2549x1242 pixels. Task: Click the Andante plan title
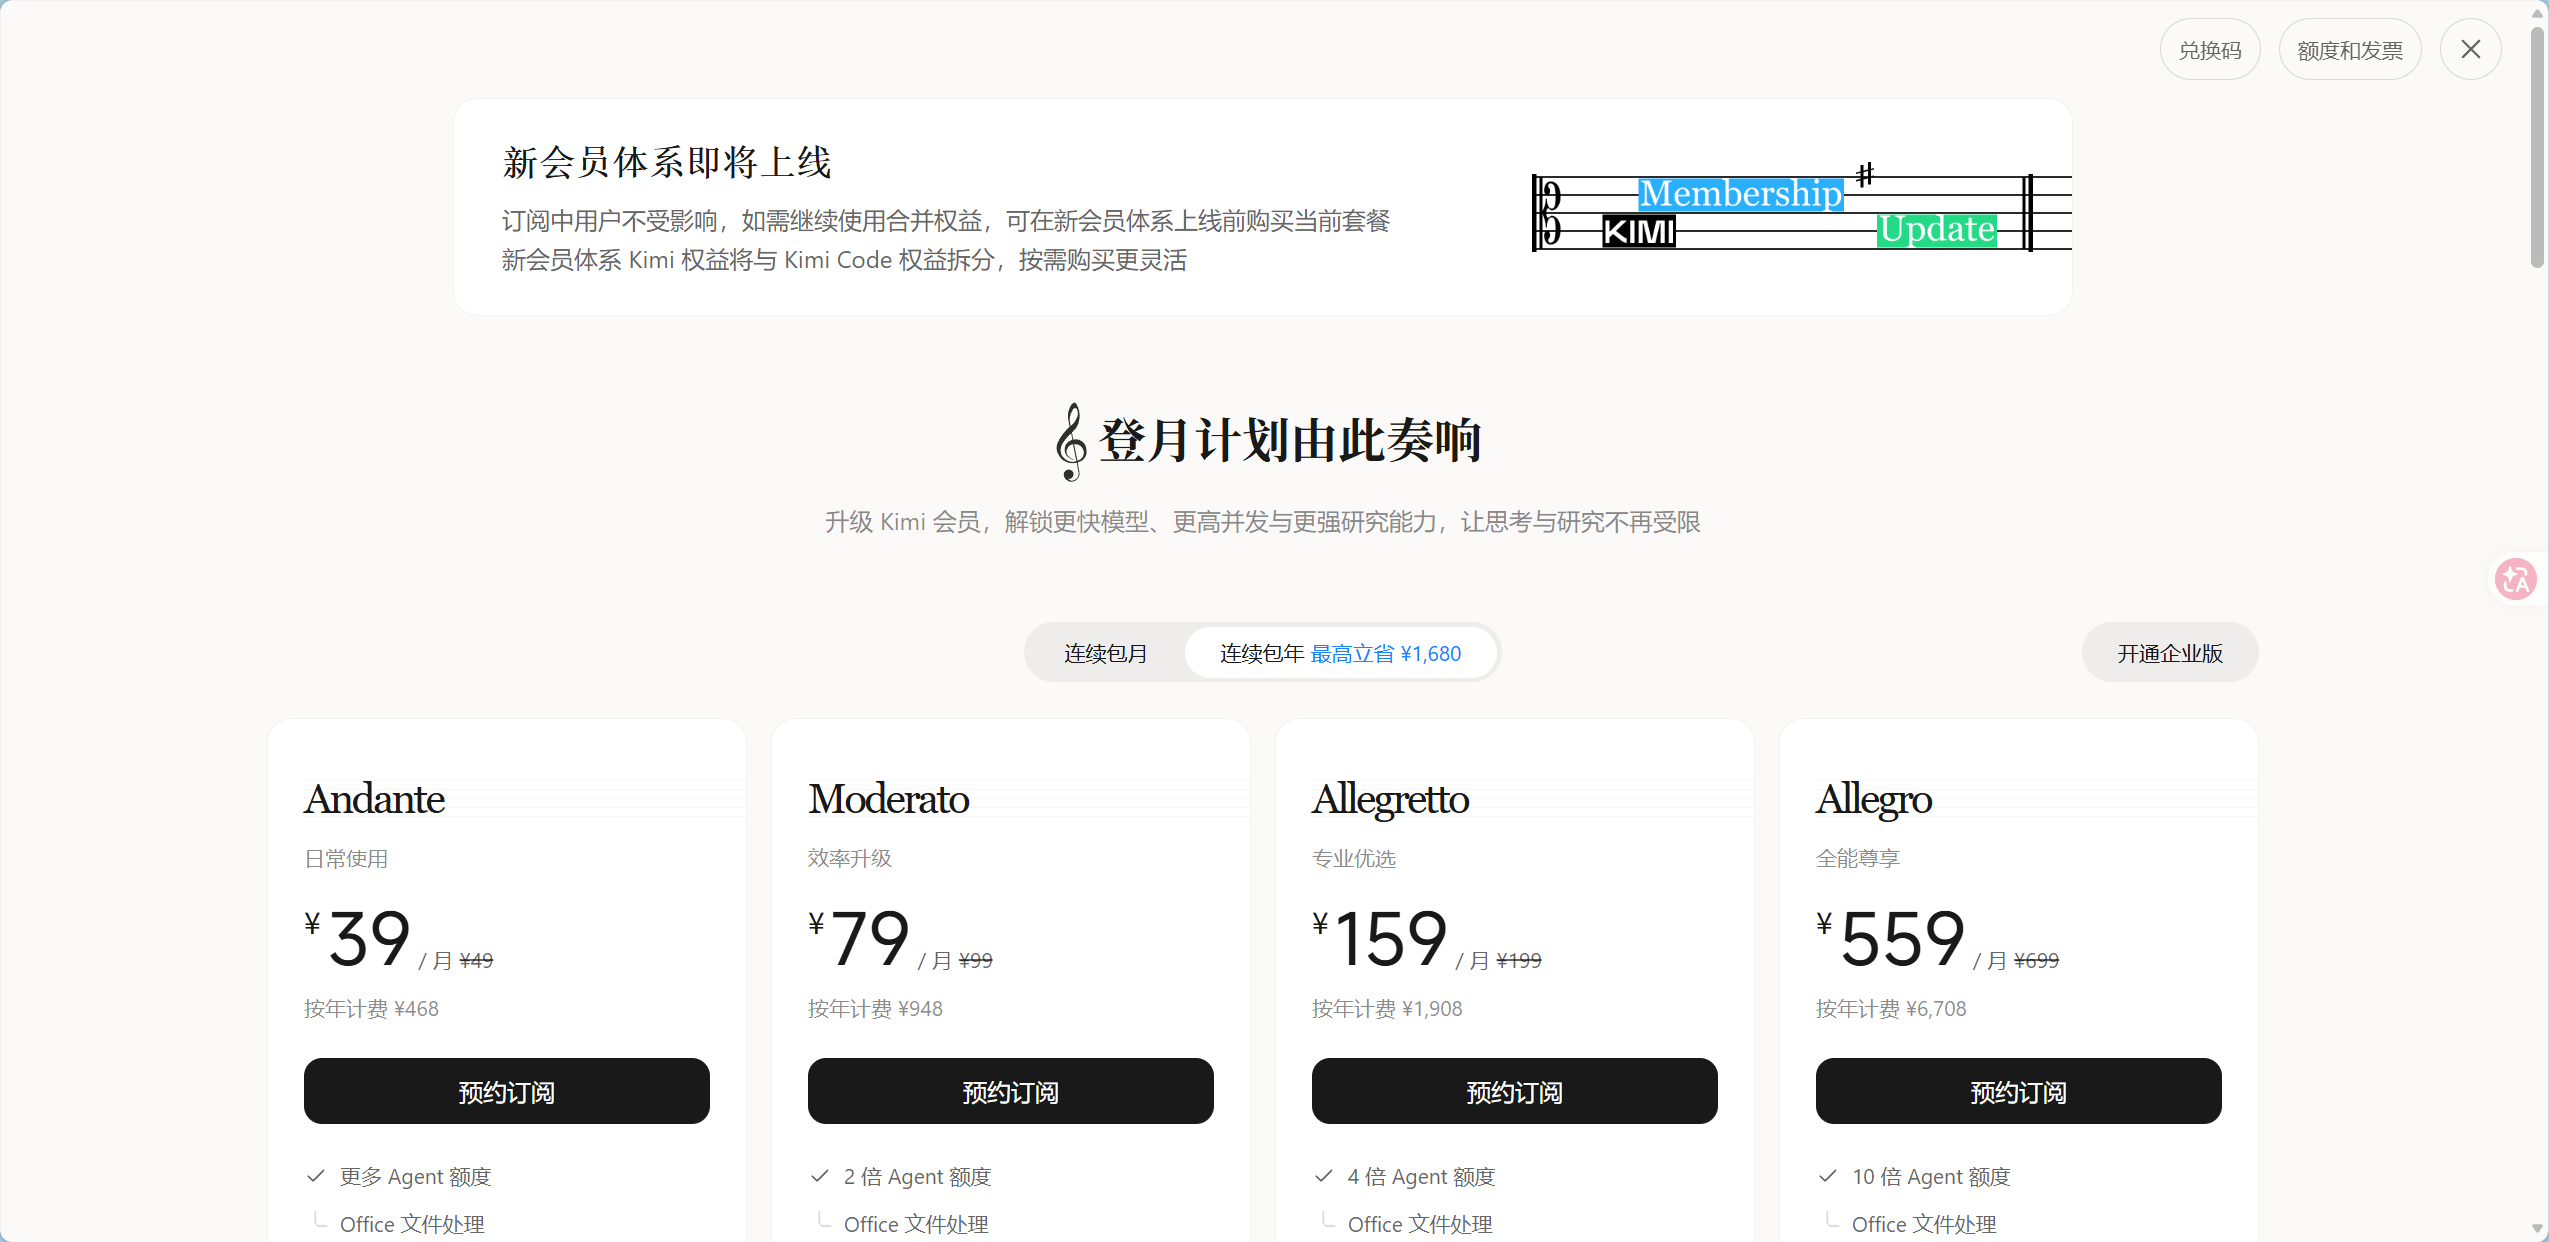(374, 799)
